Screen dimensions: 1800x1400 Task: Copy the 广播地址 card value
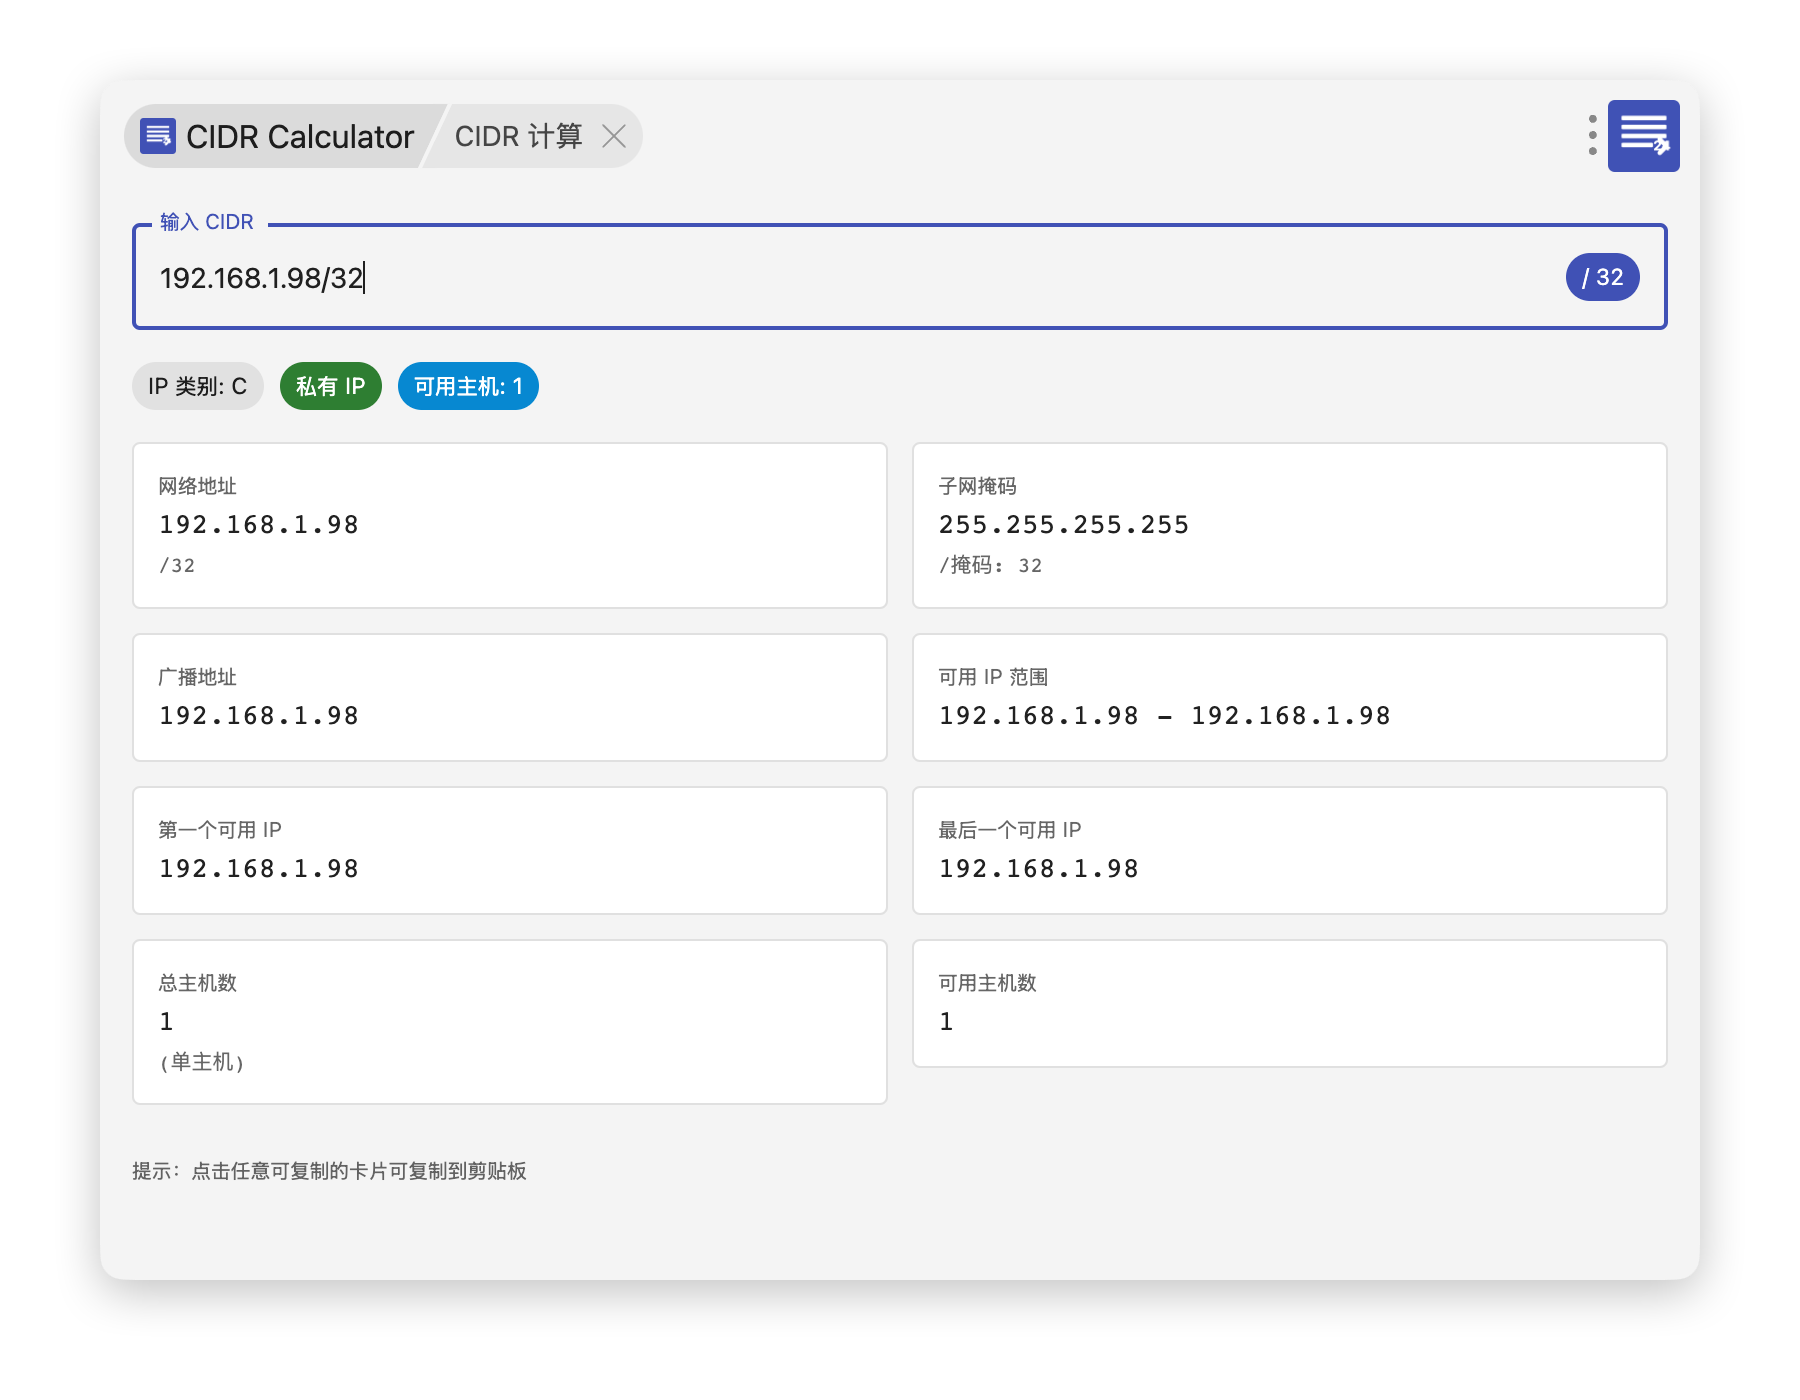coord(509,697)
